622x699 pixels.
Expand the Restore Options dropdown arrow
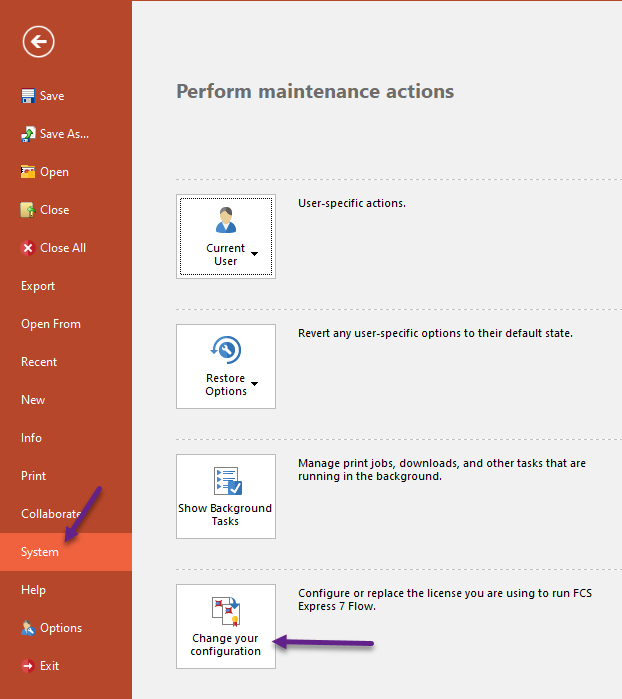click(254, 385)
